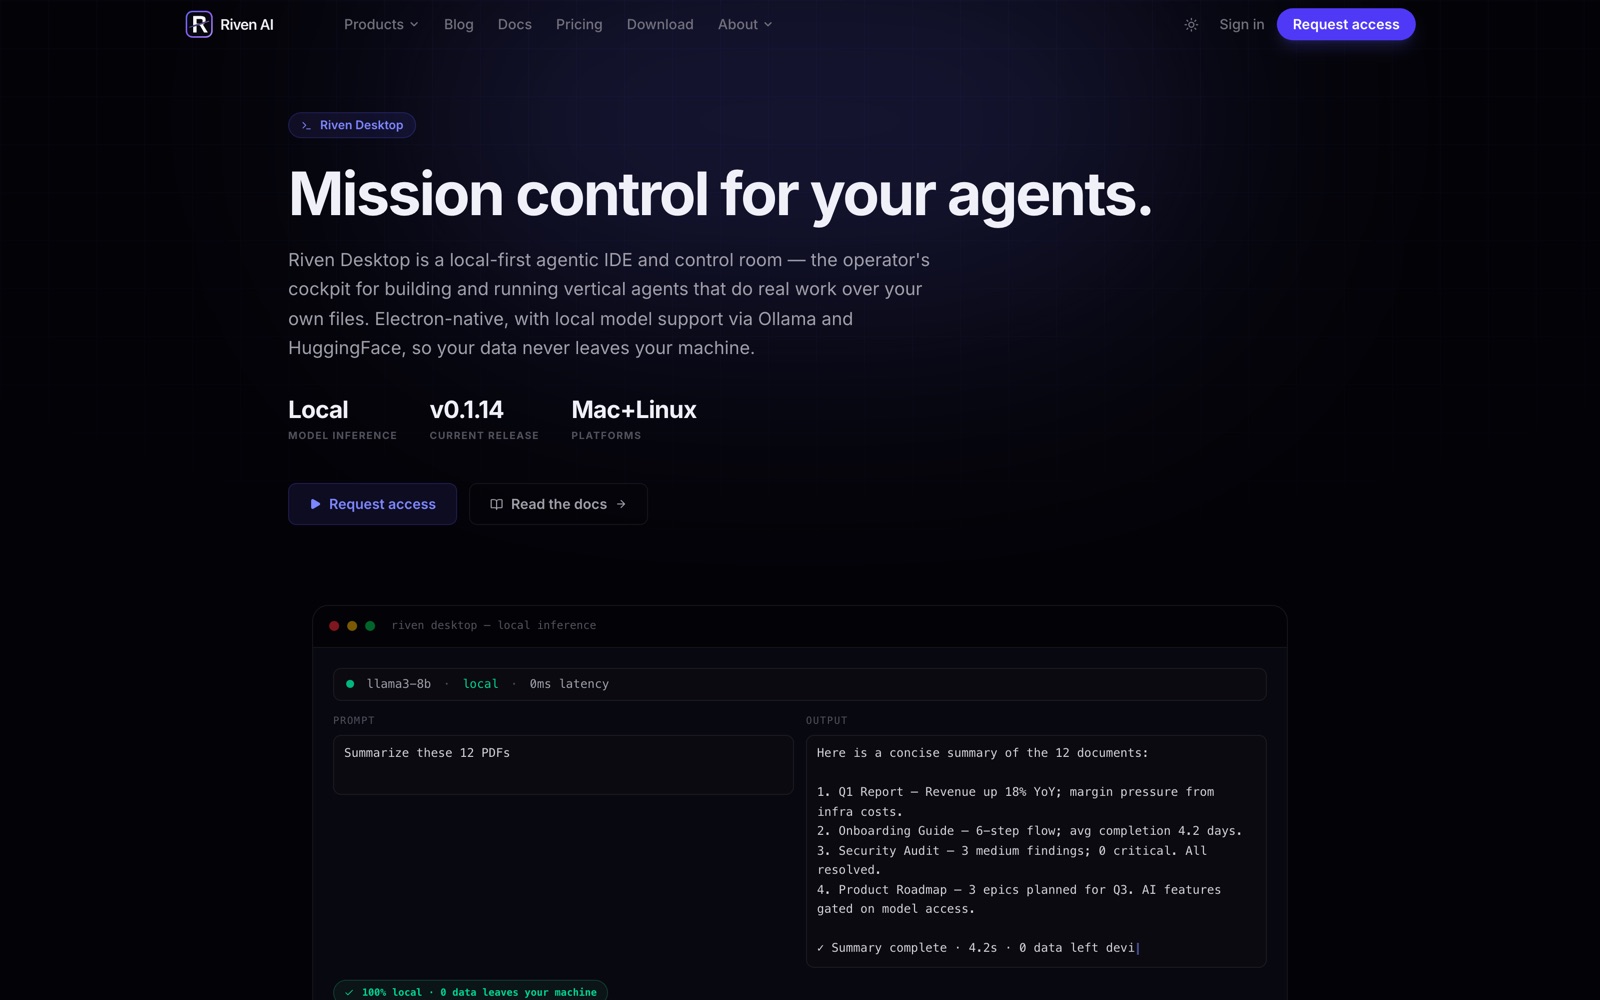This screenshot has width=1600, height=1000.
Task: Open the Docs nav item
Action: (515, 24)
